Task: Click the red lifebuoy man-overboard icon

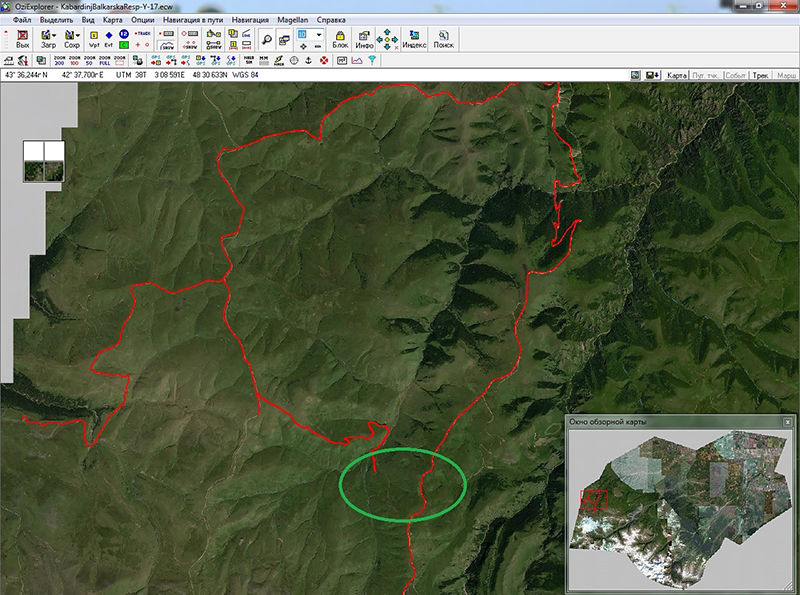Action: (323, 60)
